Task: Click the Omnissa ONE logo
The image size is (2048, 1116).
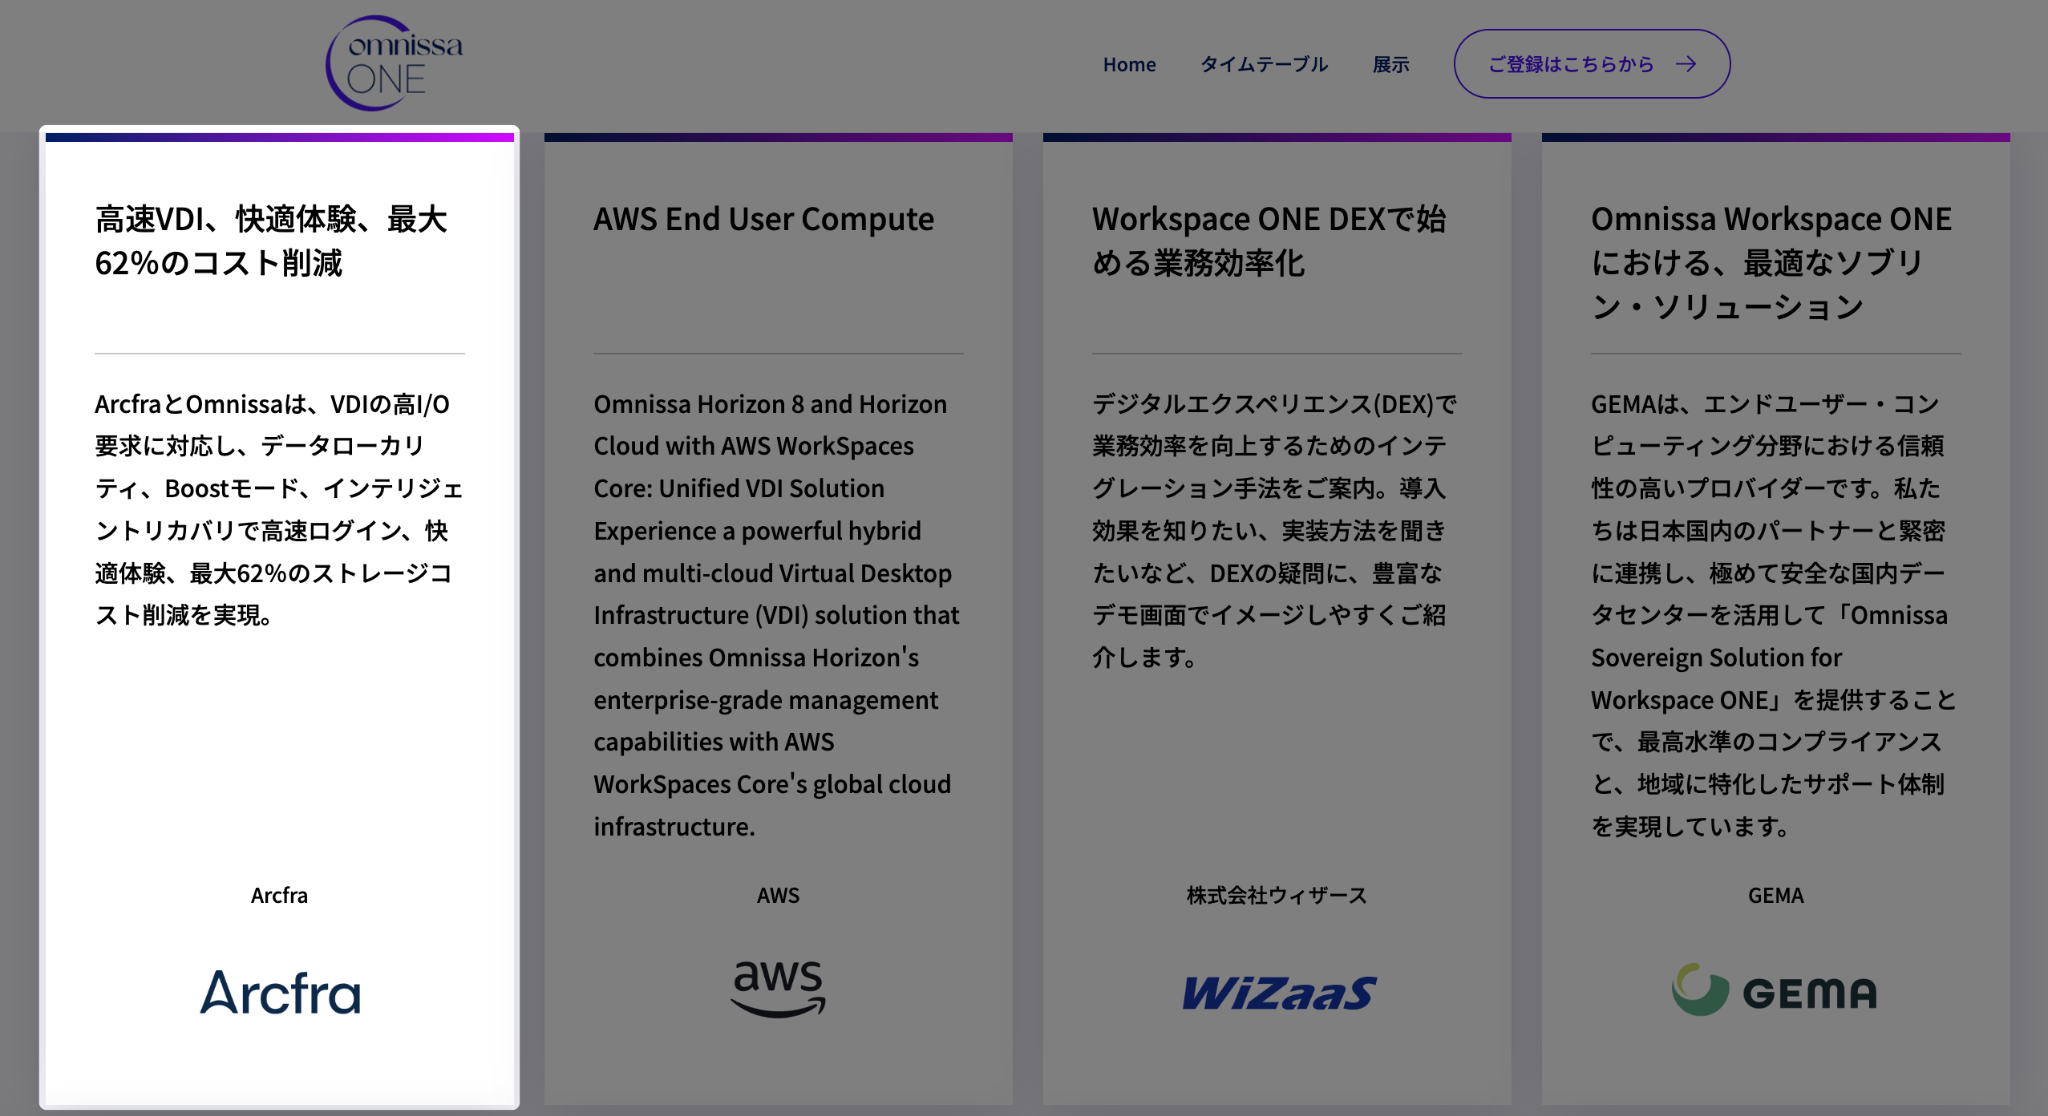Action: [x=394, y=60]
